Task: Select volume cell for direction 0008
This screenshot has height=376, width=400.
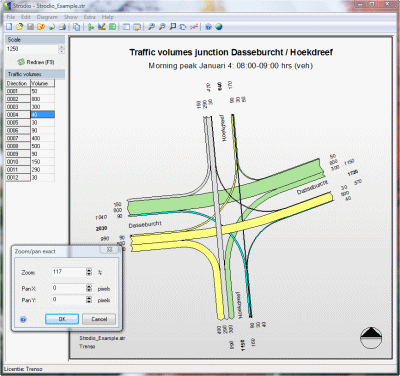Action: pyautogui.click(x=42, y=146)
